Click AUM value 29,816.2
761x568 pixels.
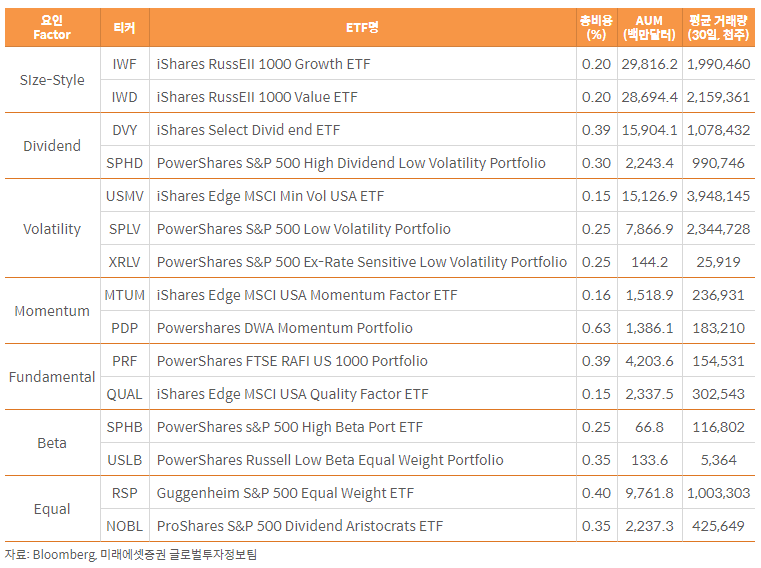tap(649, 64)
